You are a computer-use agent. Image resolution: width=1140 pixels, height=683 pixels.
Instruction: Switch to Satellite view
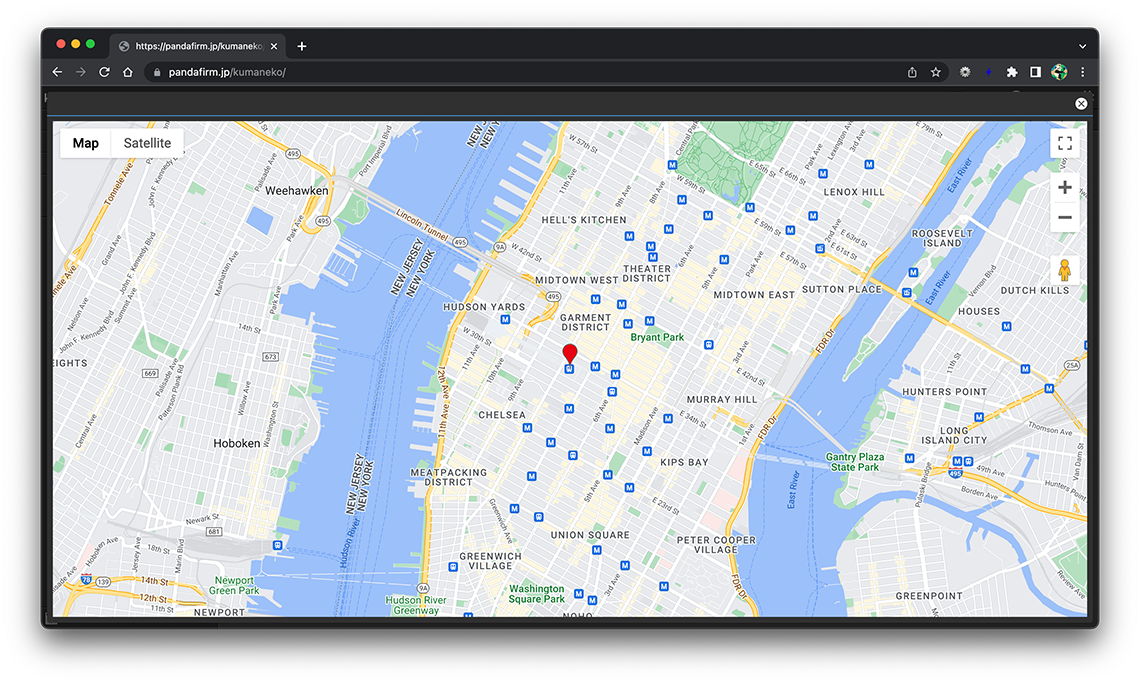coord(147,143)
